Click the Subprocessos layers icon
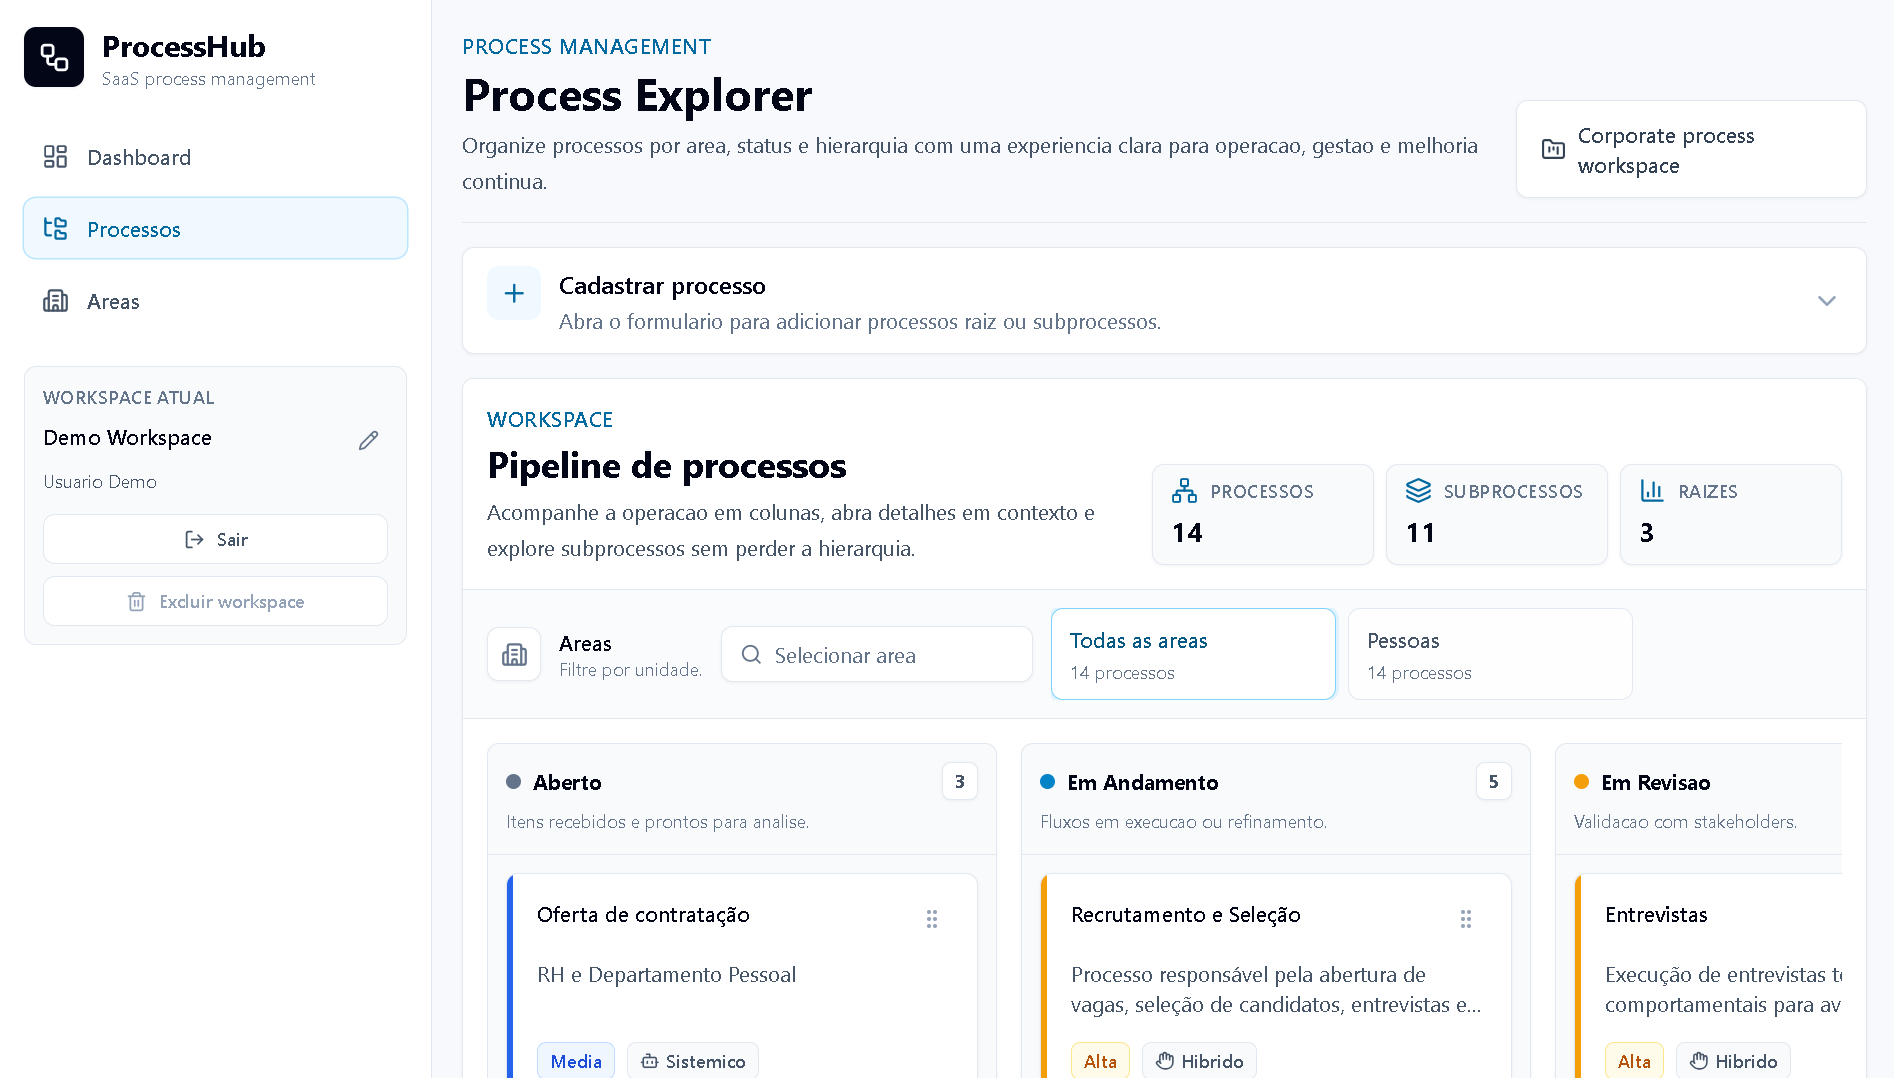 tap(1418, 491)
